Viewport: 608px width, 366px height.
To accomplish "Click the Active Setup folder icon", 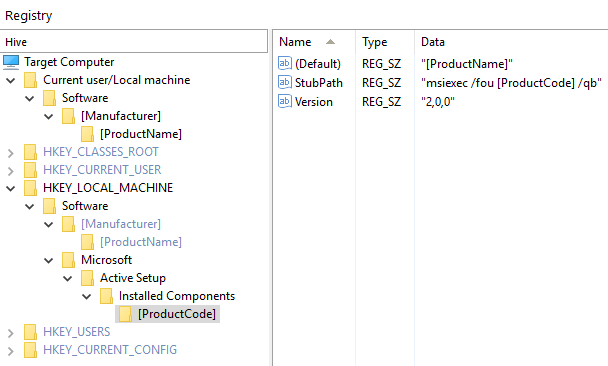I will coord(87,278).
